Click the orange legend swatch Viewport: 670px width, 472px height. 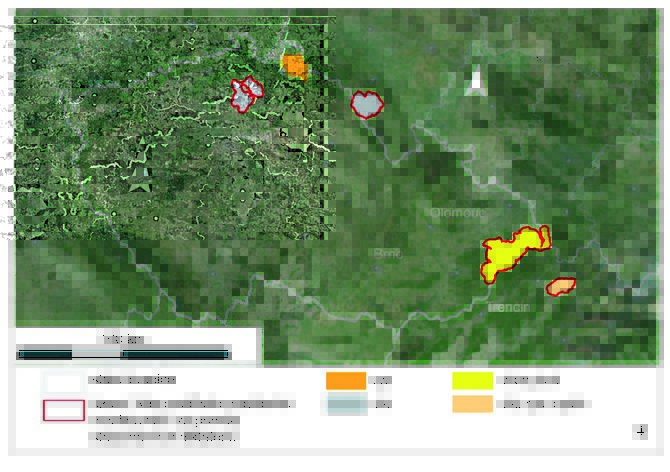coord(346,380)
